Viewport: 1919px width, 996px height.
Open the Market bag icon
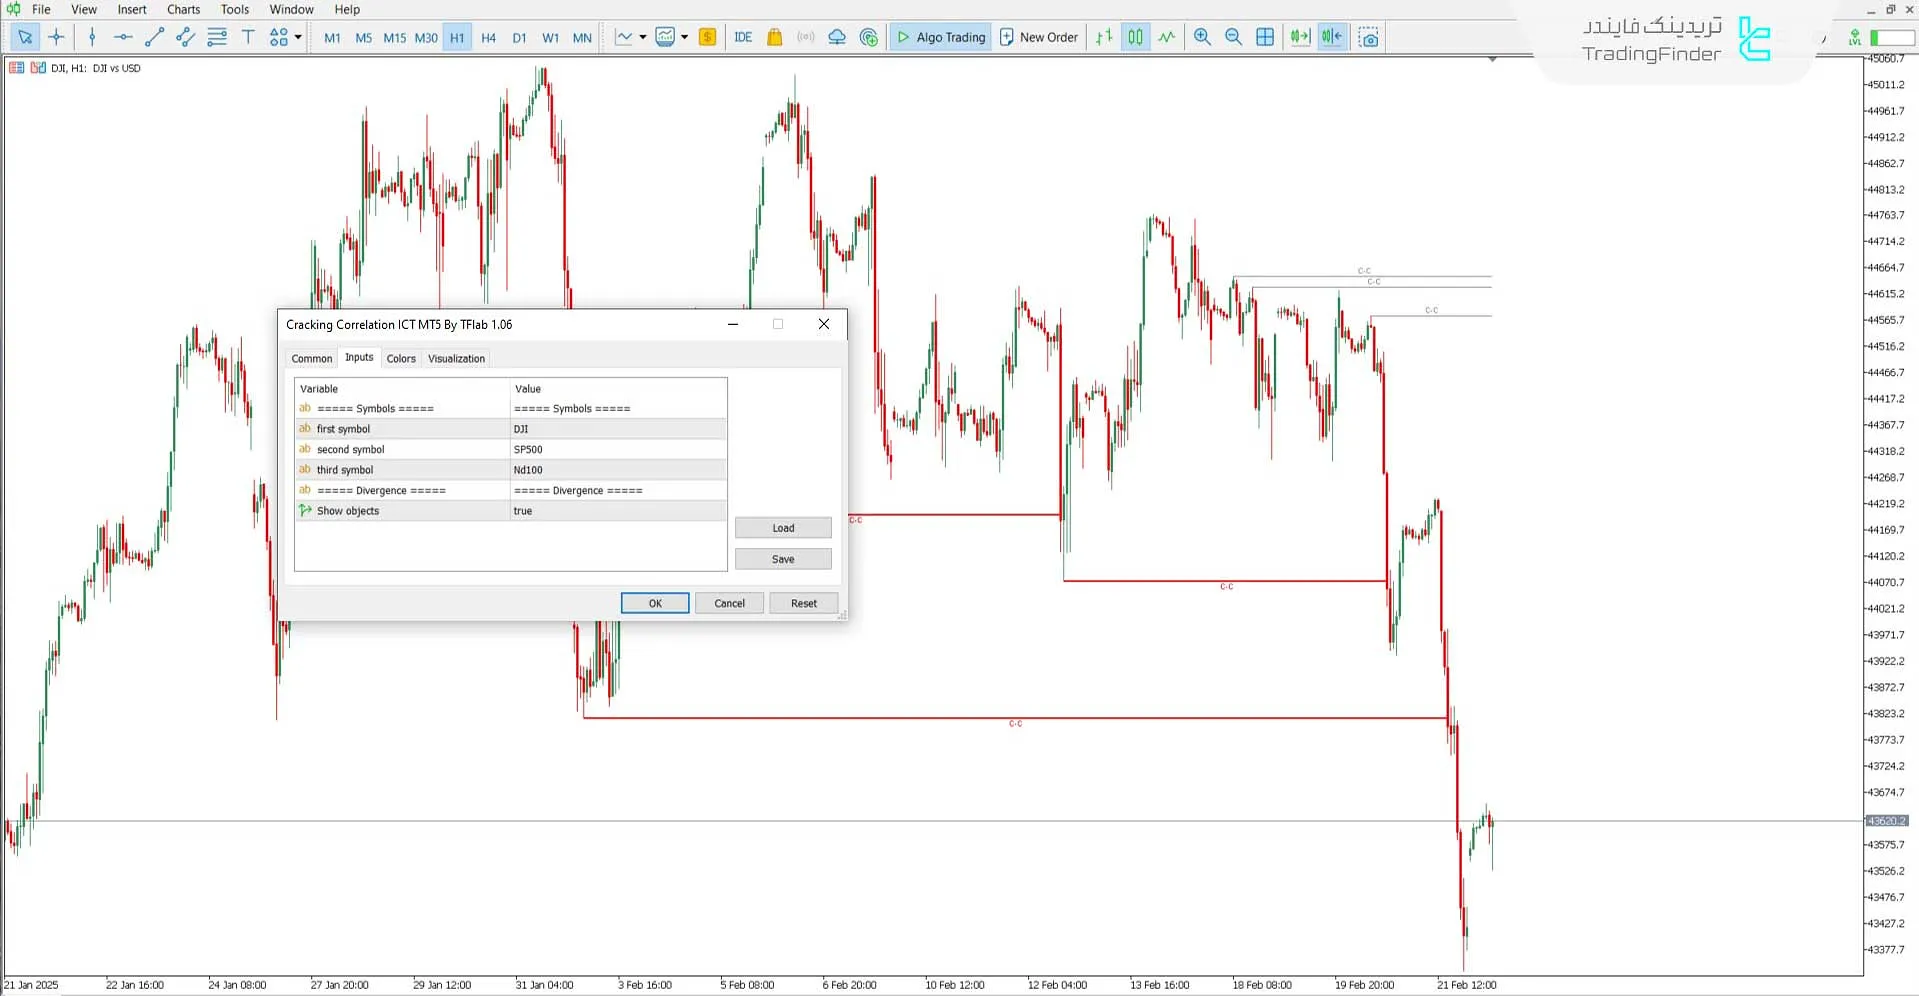[775, 37]
